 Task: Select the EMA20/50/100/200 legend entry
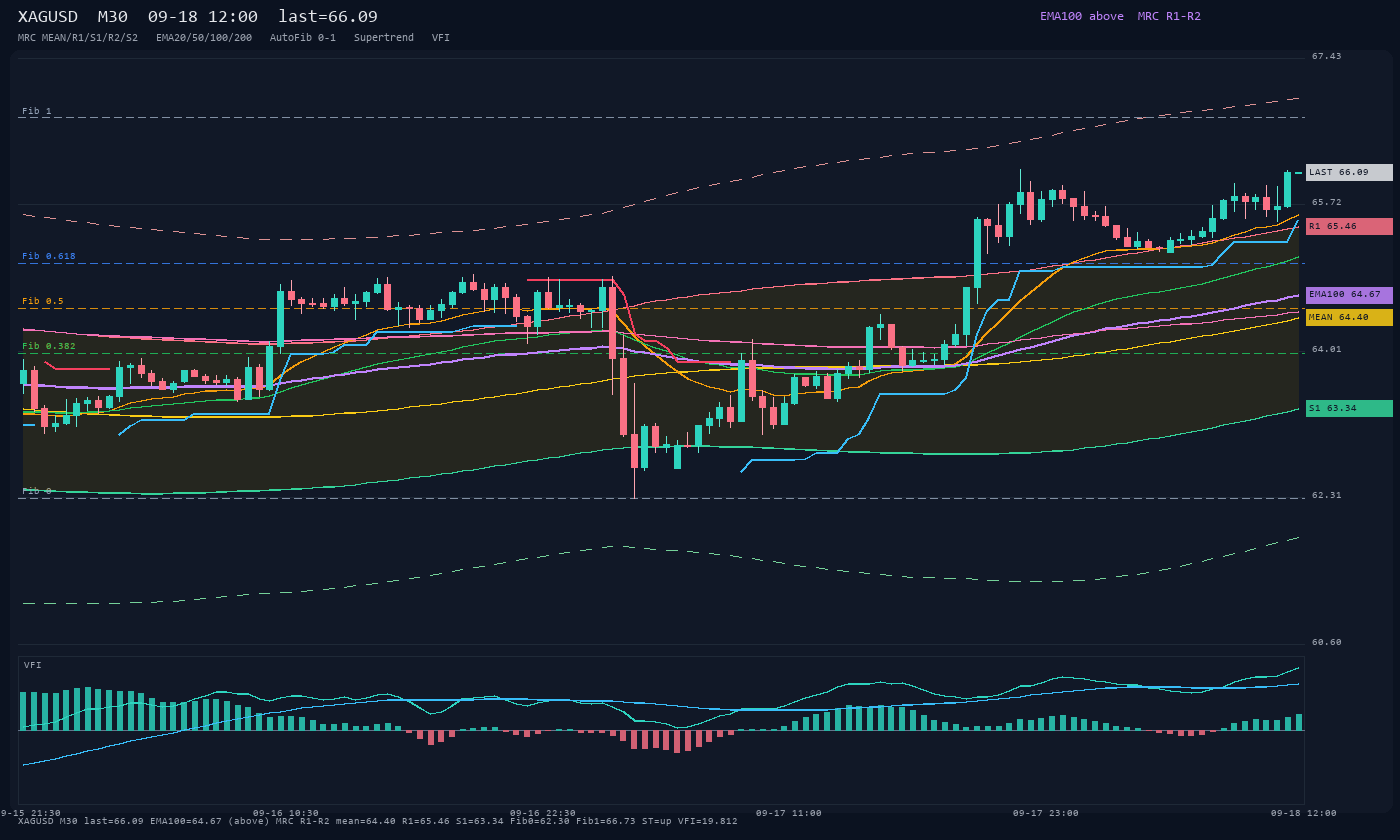[x=204, y=38]
